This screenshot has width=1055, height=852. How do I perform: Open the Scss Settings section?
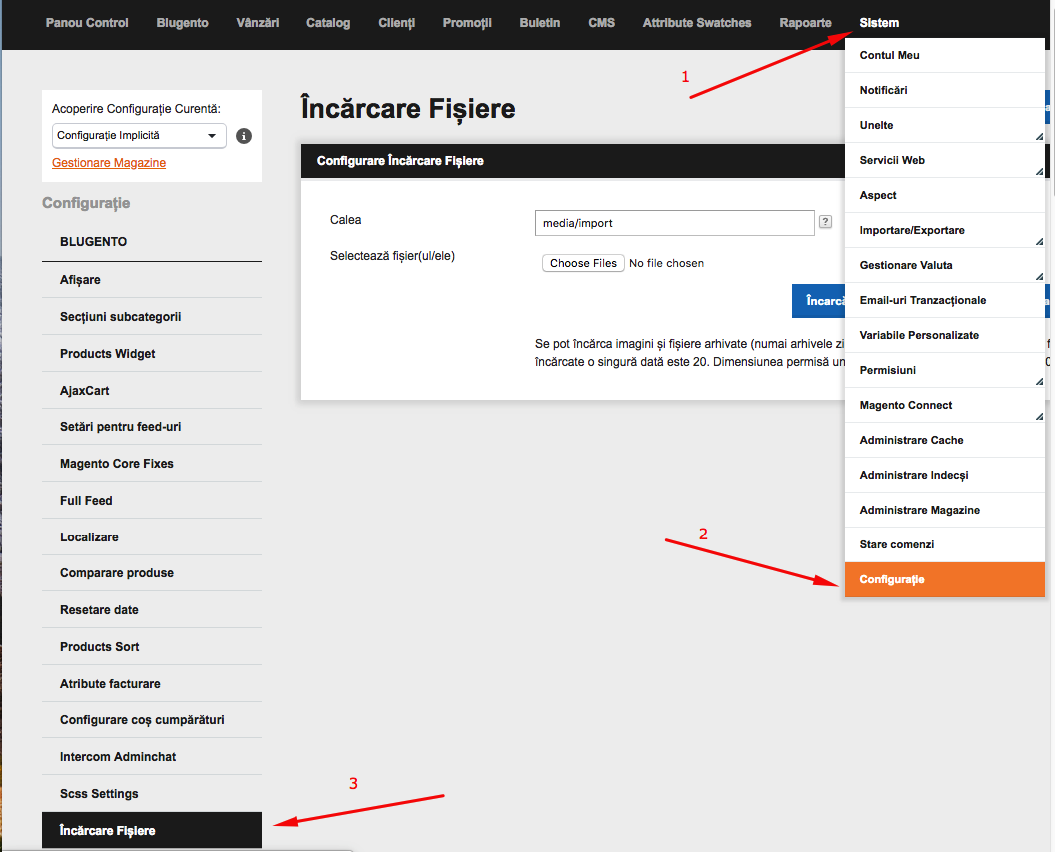pos(151,794)
